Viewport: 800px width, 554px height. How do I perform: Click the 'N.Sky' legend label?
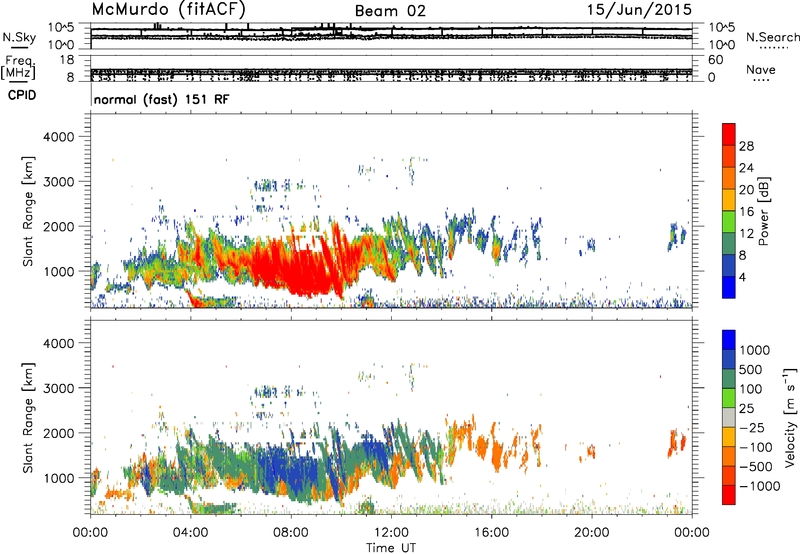click(19, 37)
